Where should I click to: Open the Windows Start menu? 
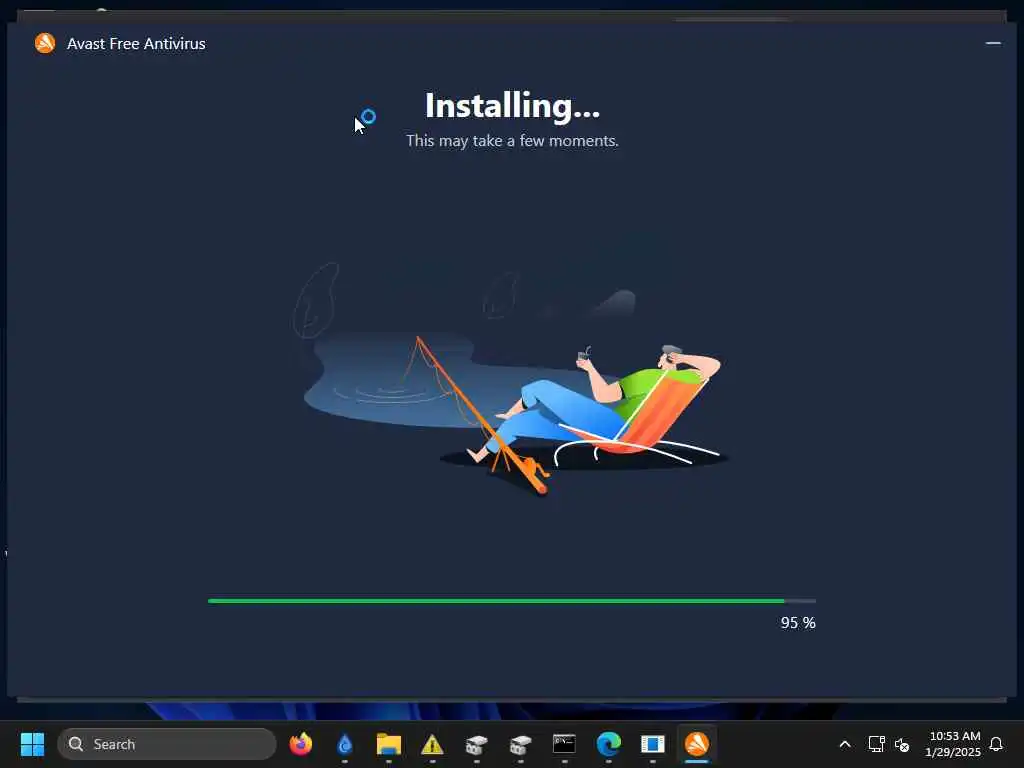point(32,744)
